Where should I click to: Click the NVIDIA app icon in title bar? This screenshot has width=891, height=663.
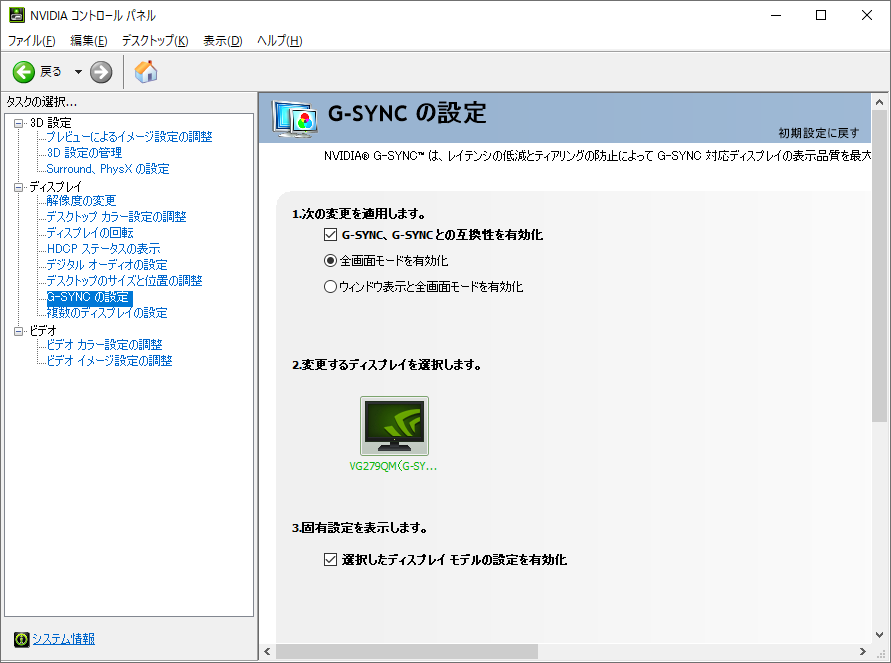coord(17,15)
